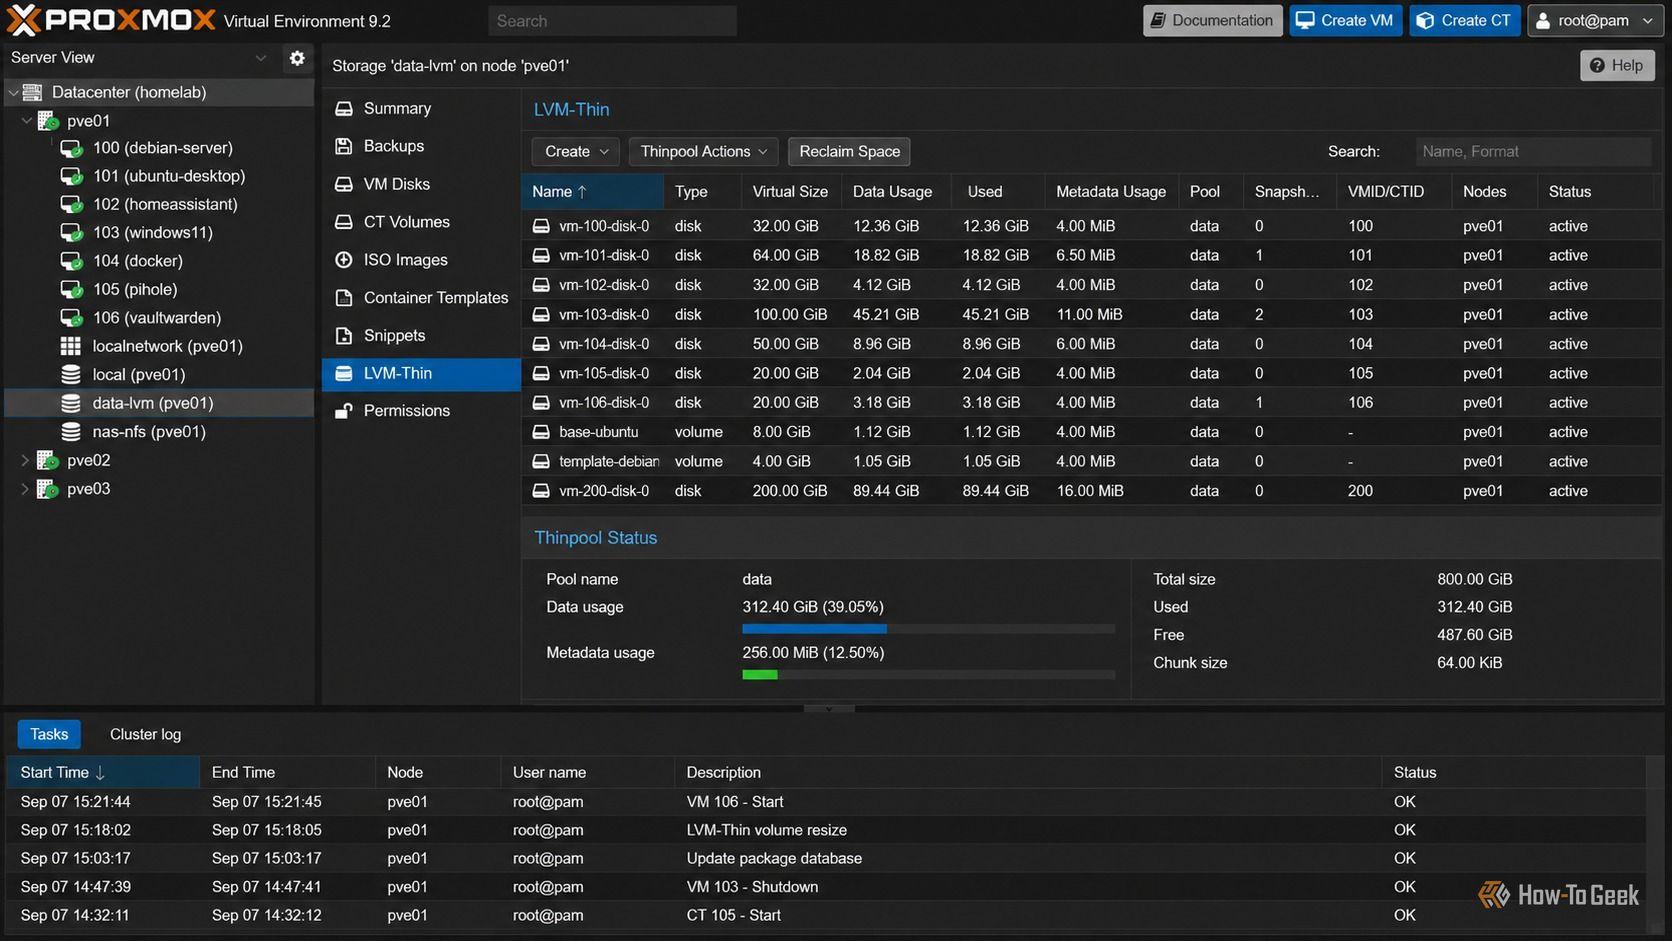Click the Proxmox logo
This screenshot has width=1672, height=941.
tap(111, 20)
